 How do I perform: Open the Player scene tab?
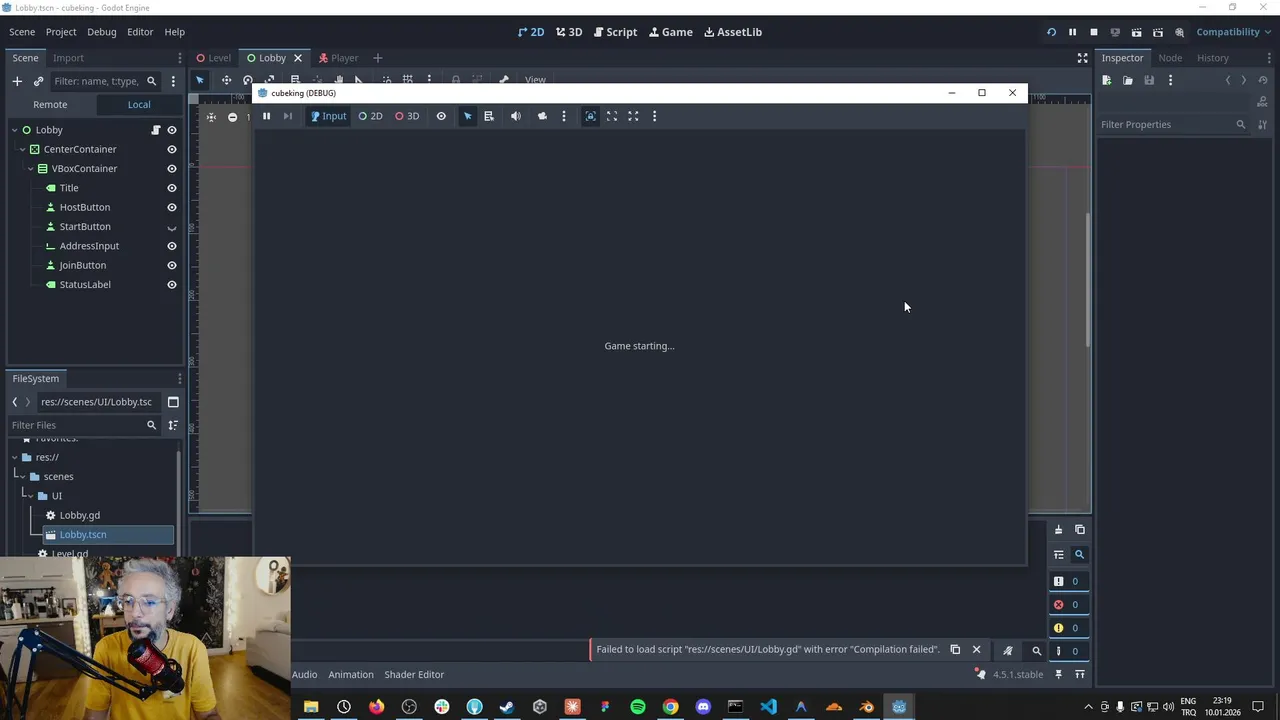coord(338,58)
